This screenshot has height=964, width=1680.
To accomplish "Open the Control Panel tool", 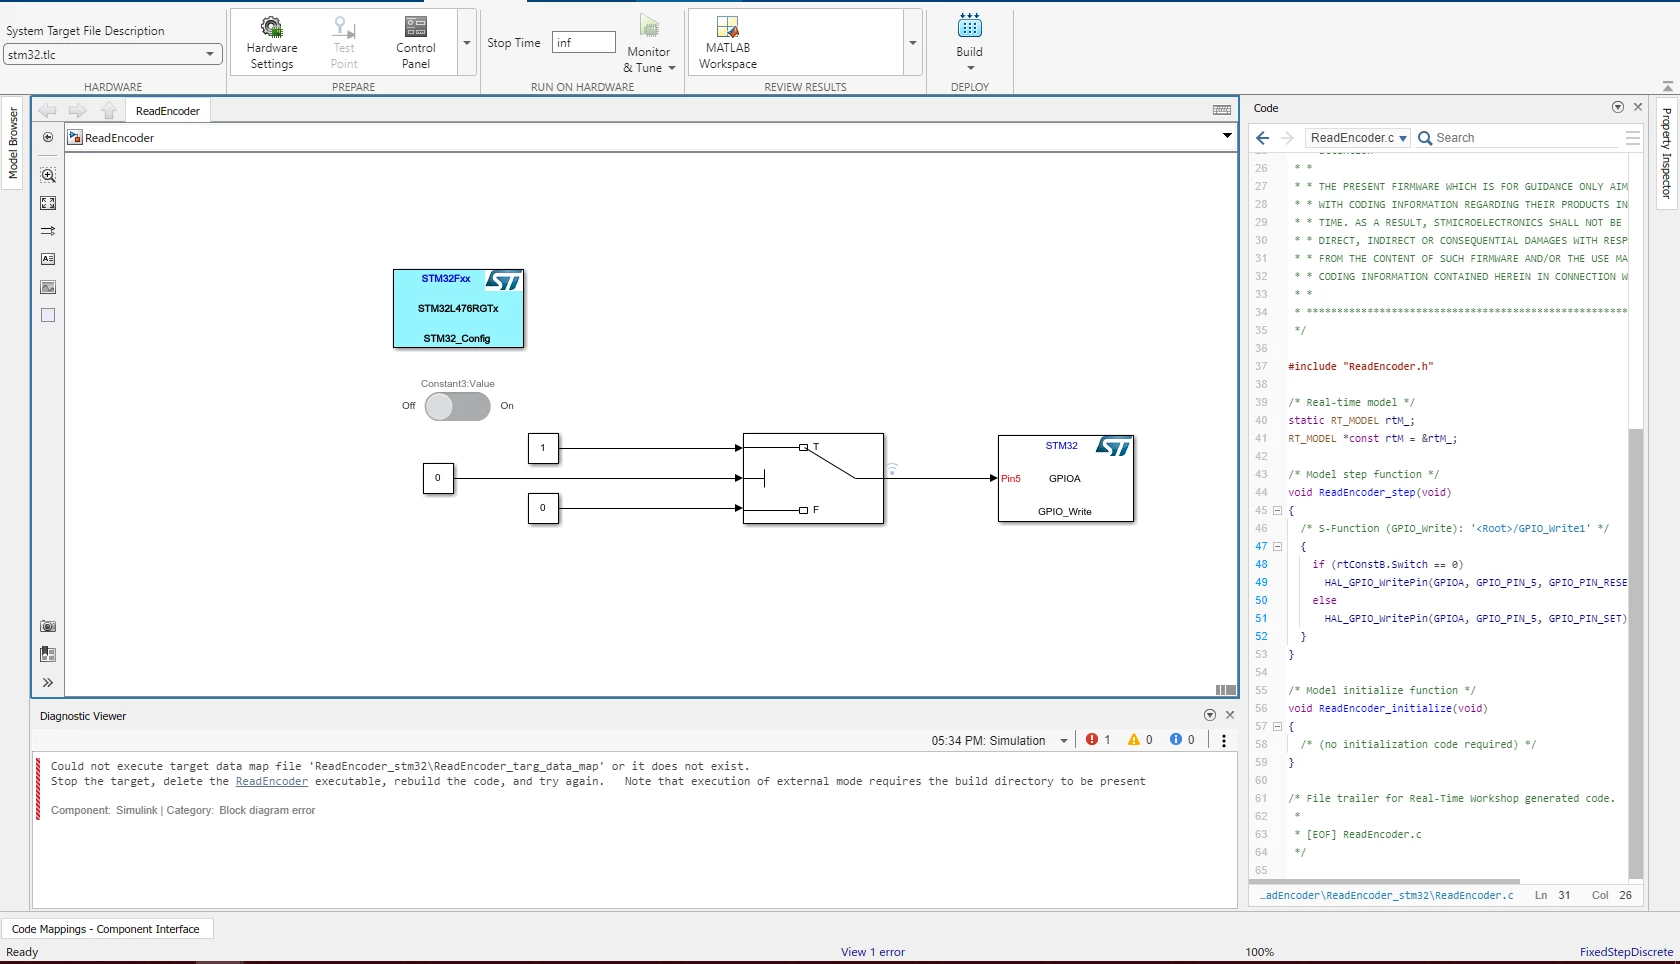I will (416, 42).
